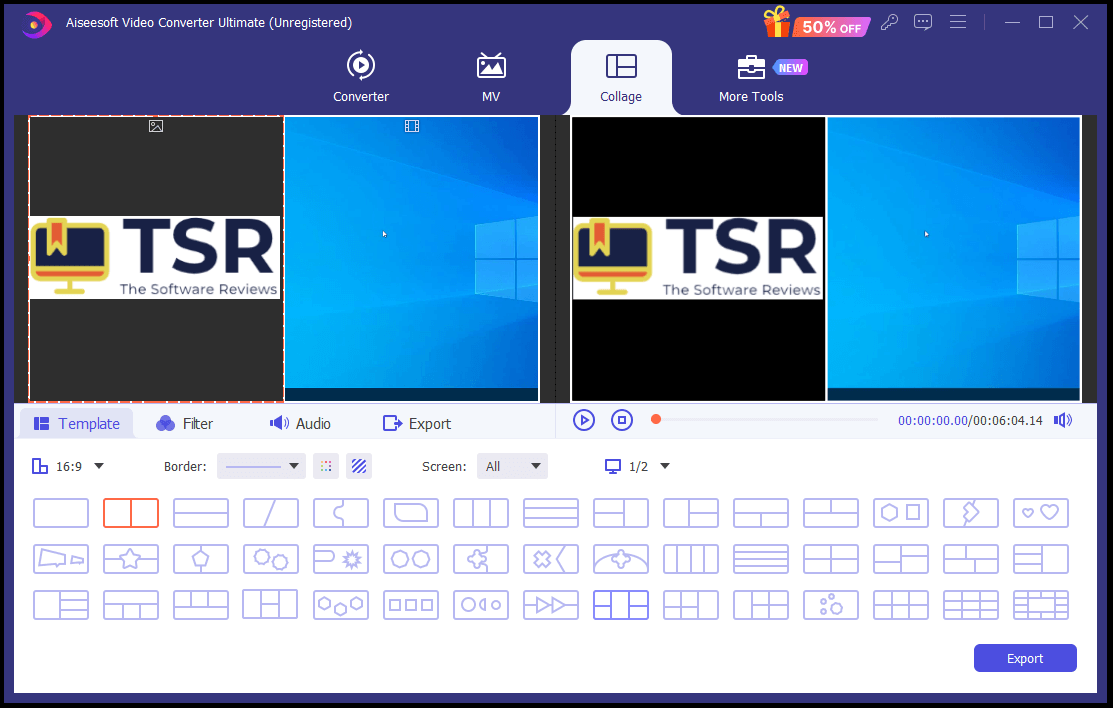Open the Filter sub-tab
The height and width of the screenshot is (708, 1113).
tap(185, 423)
